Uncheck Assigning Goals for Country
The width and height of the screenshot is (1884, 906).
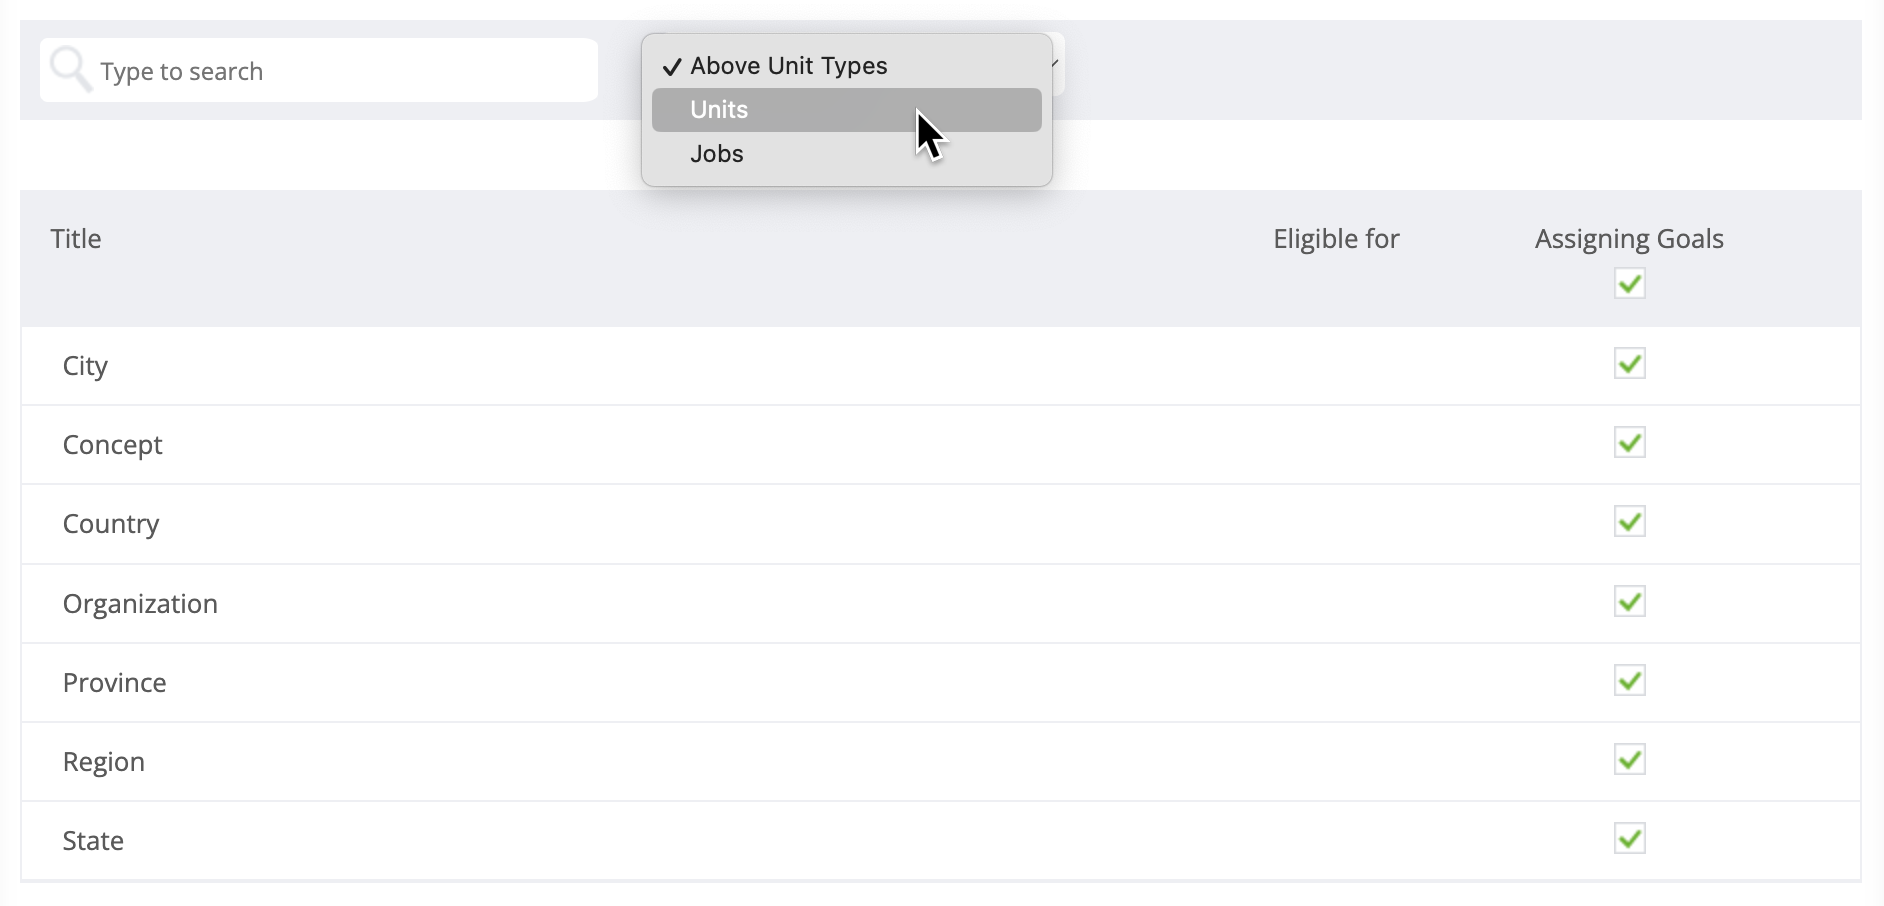[x=1630, y=521]
